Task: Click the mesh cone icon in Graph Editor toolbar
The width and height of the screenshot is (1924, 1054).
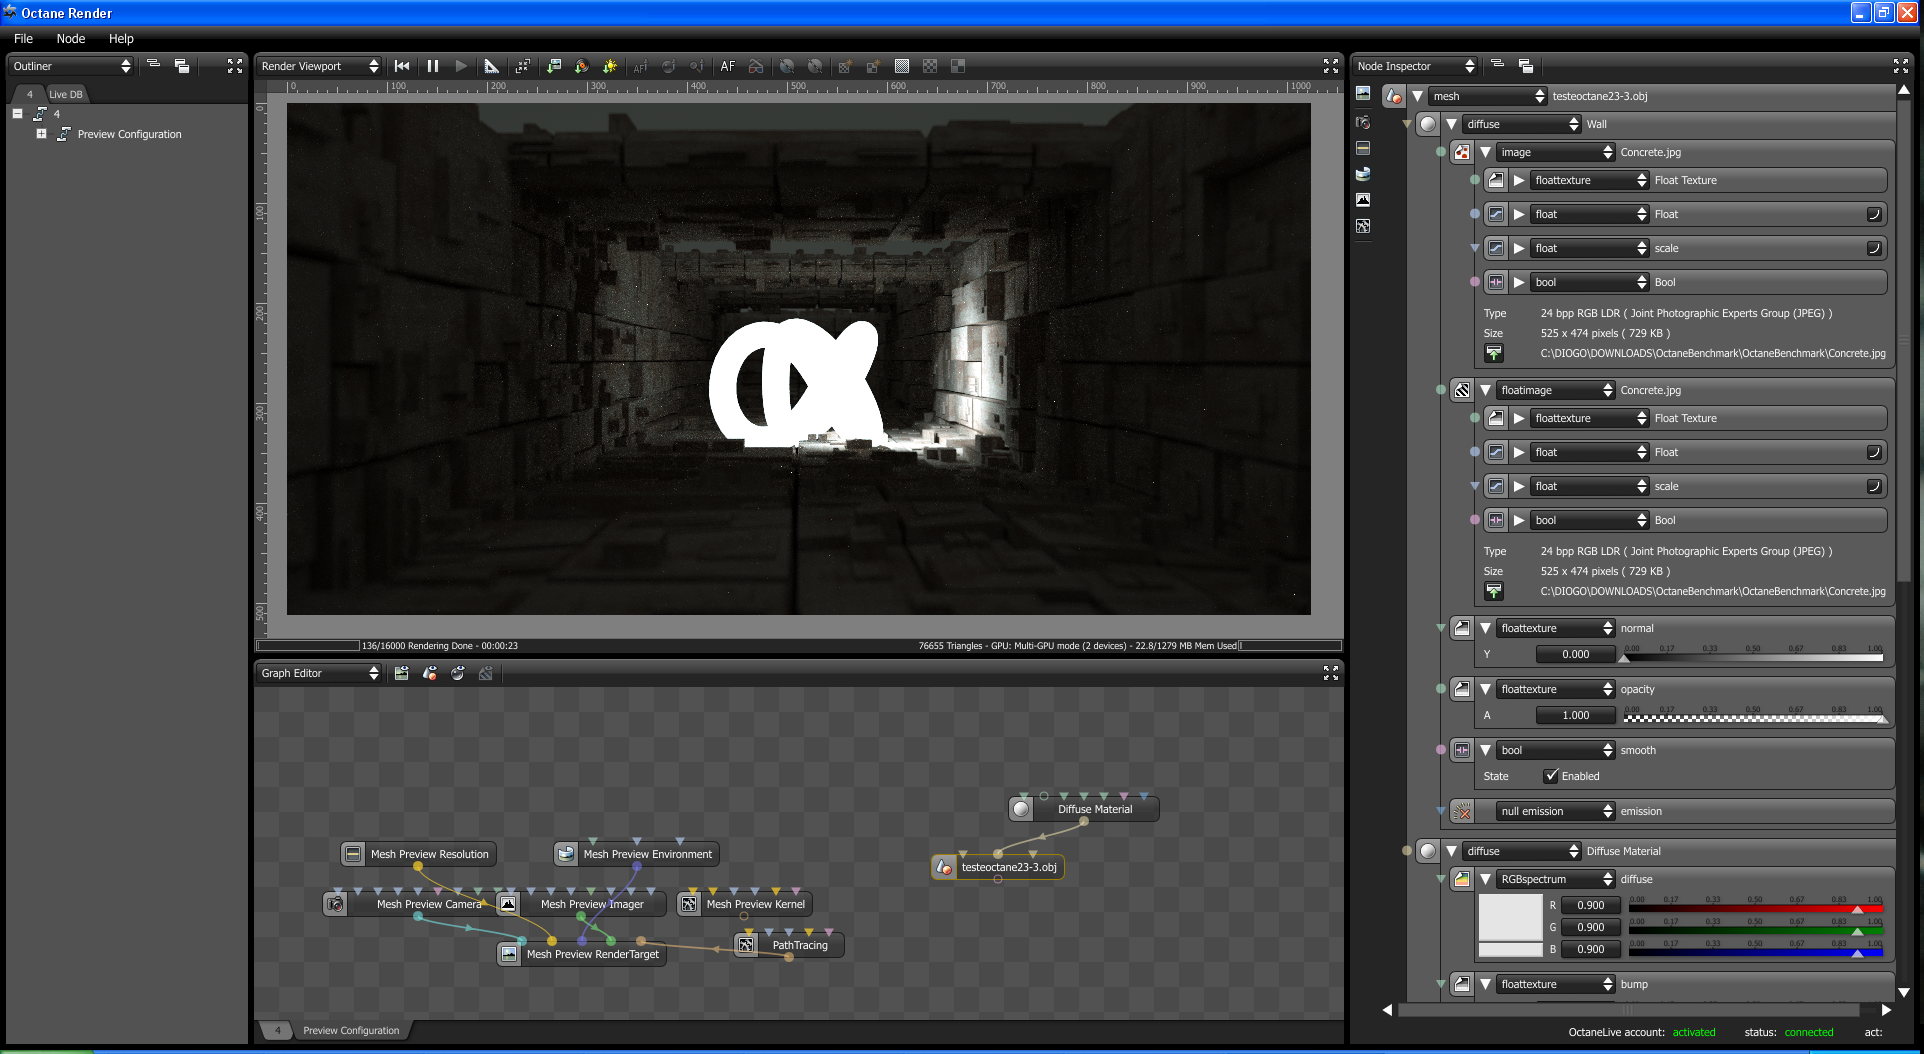Action: coord(430,673)
